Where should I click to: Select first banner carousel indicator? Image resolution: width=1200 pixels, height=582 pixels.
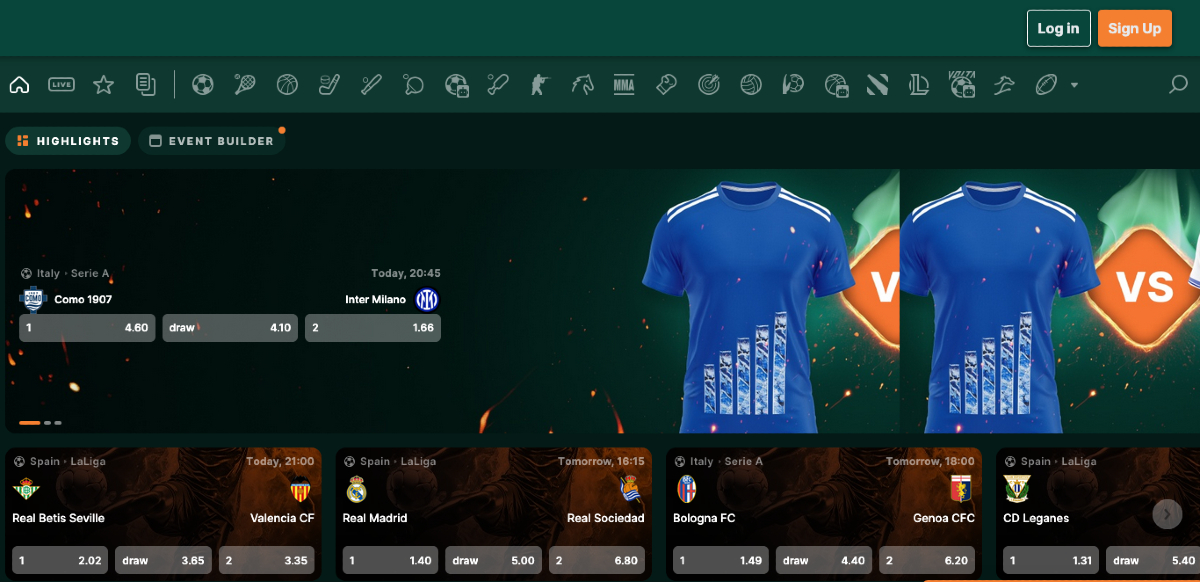coord(29,423)
